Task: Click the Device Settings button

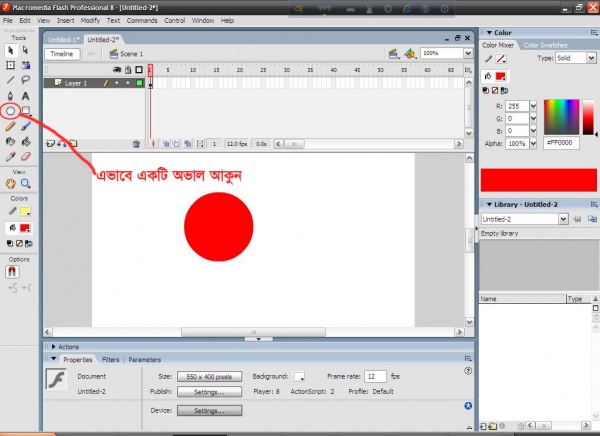Action: click(209, 410)
